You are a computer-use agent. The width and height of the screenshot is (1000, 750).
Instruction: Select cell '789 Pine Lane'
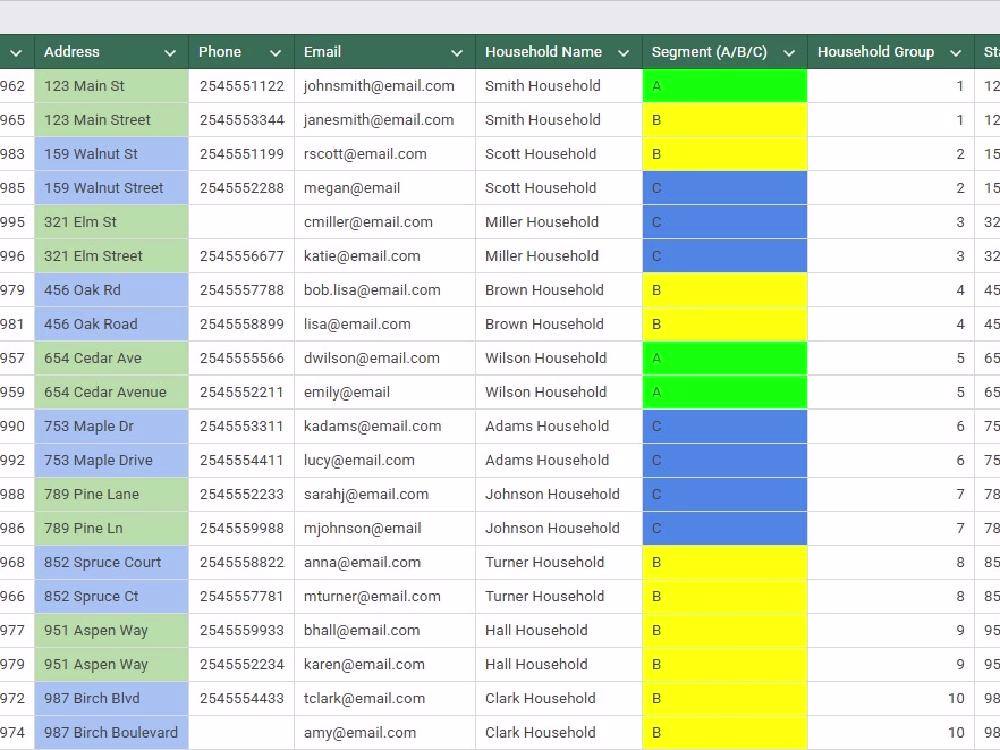pyautogui.click(x=112, y=494)
